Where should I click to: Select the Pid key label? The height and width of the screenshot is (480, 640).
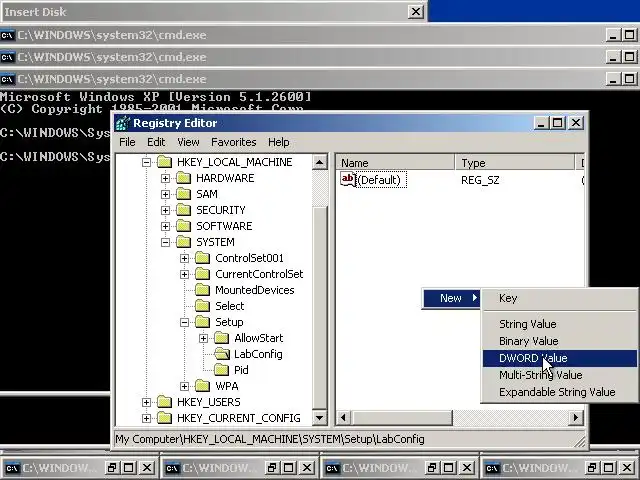pyautogui.click(x=241, y=370)
